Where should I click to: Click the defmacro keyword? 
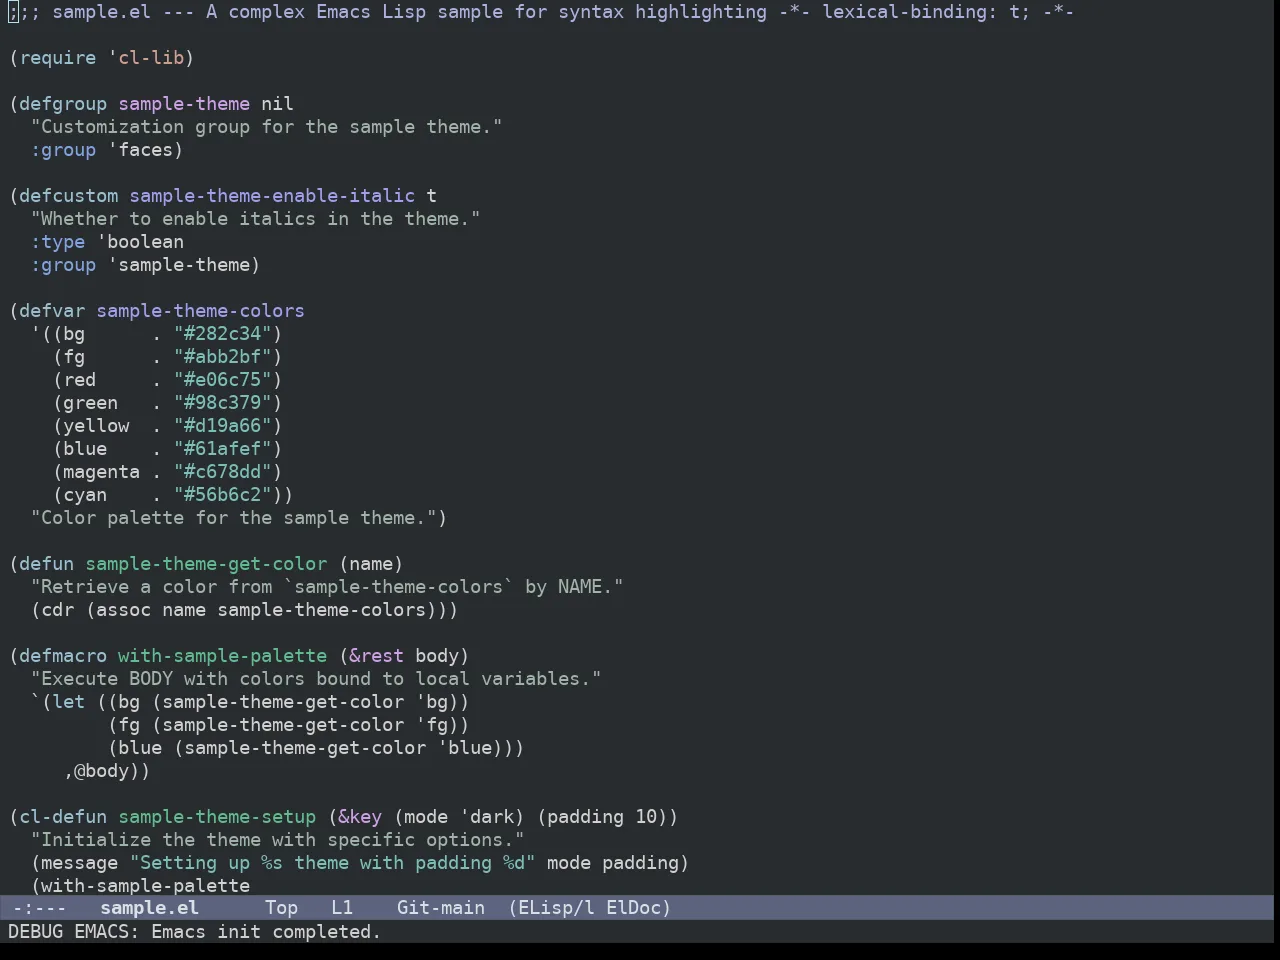[63, 656]
